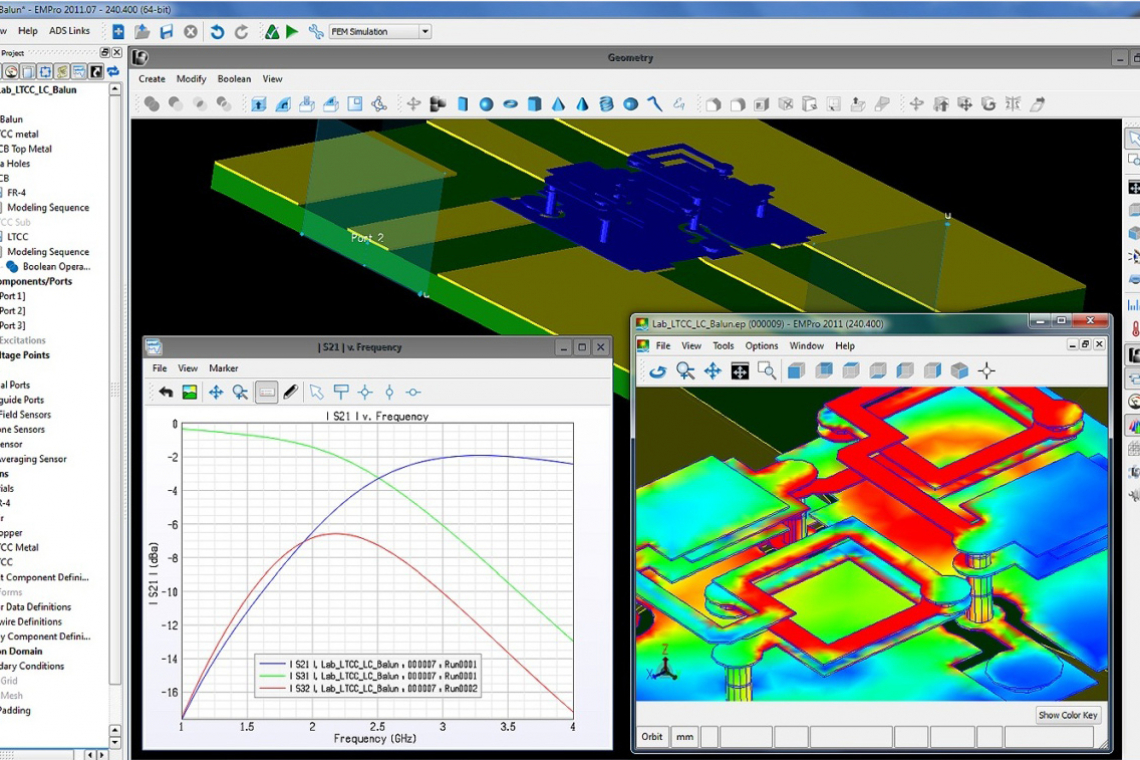
Task: Select the Field Sensors tree item
Action: [25, 415]
